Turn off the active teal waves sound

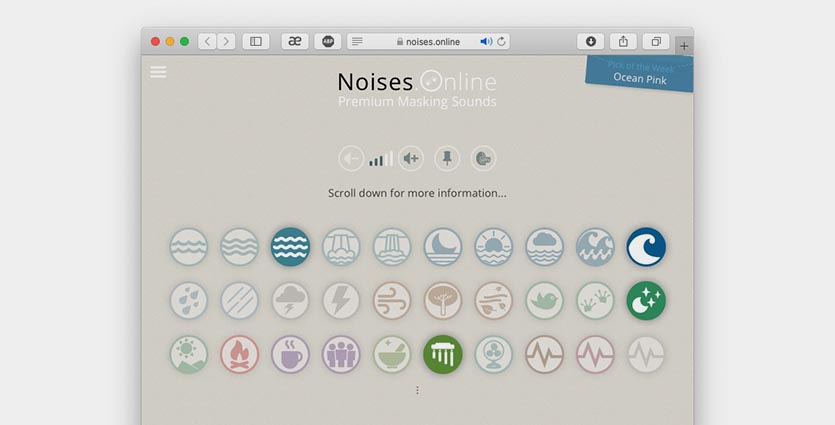pyautogui.click(x=290, y=247)
